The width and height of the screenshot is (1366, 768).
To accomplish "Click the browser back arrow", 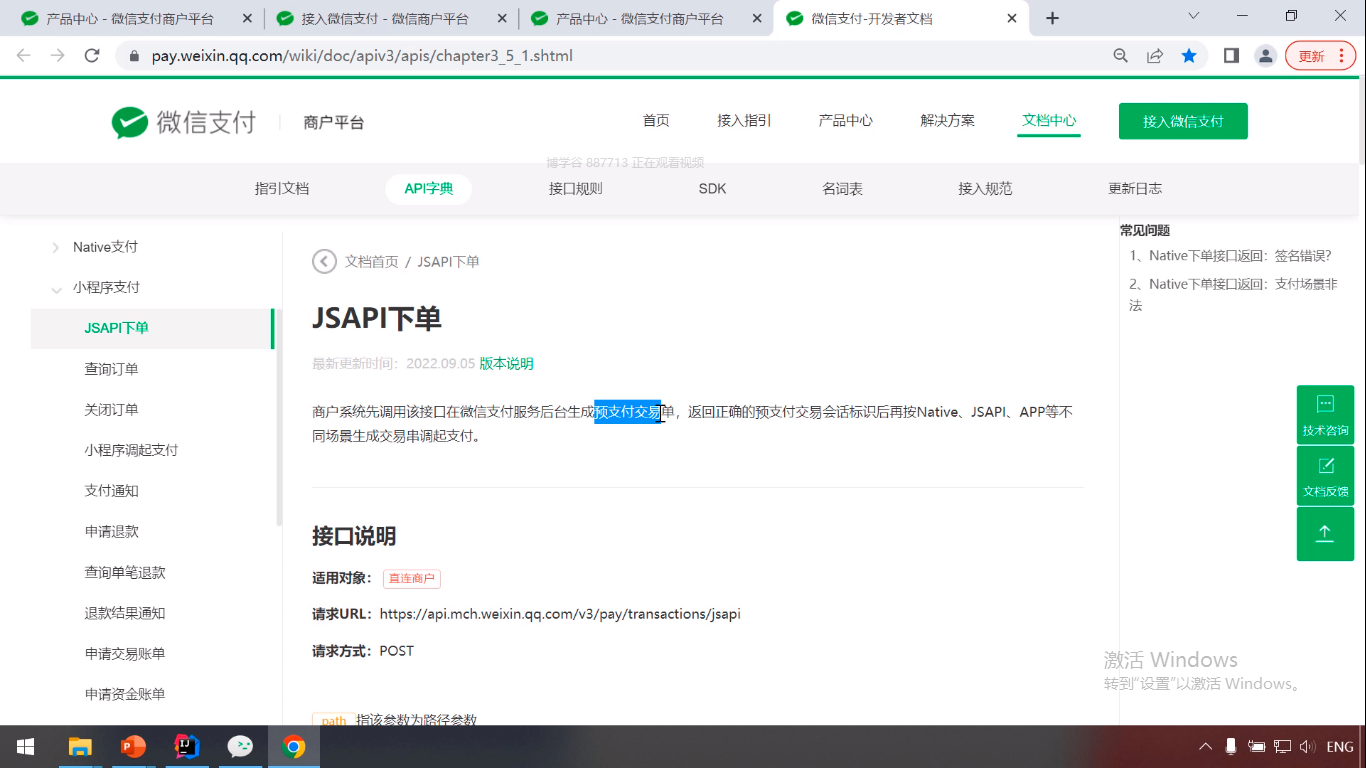I will coord(24,56).
